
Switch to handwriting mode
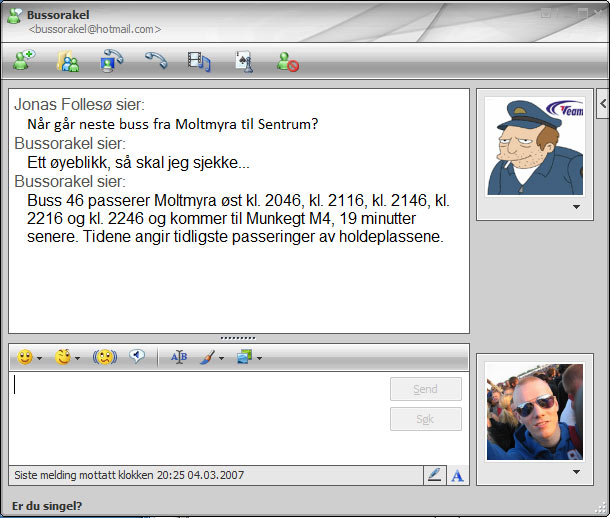pyautogui.click(x=435, y=475)
